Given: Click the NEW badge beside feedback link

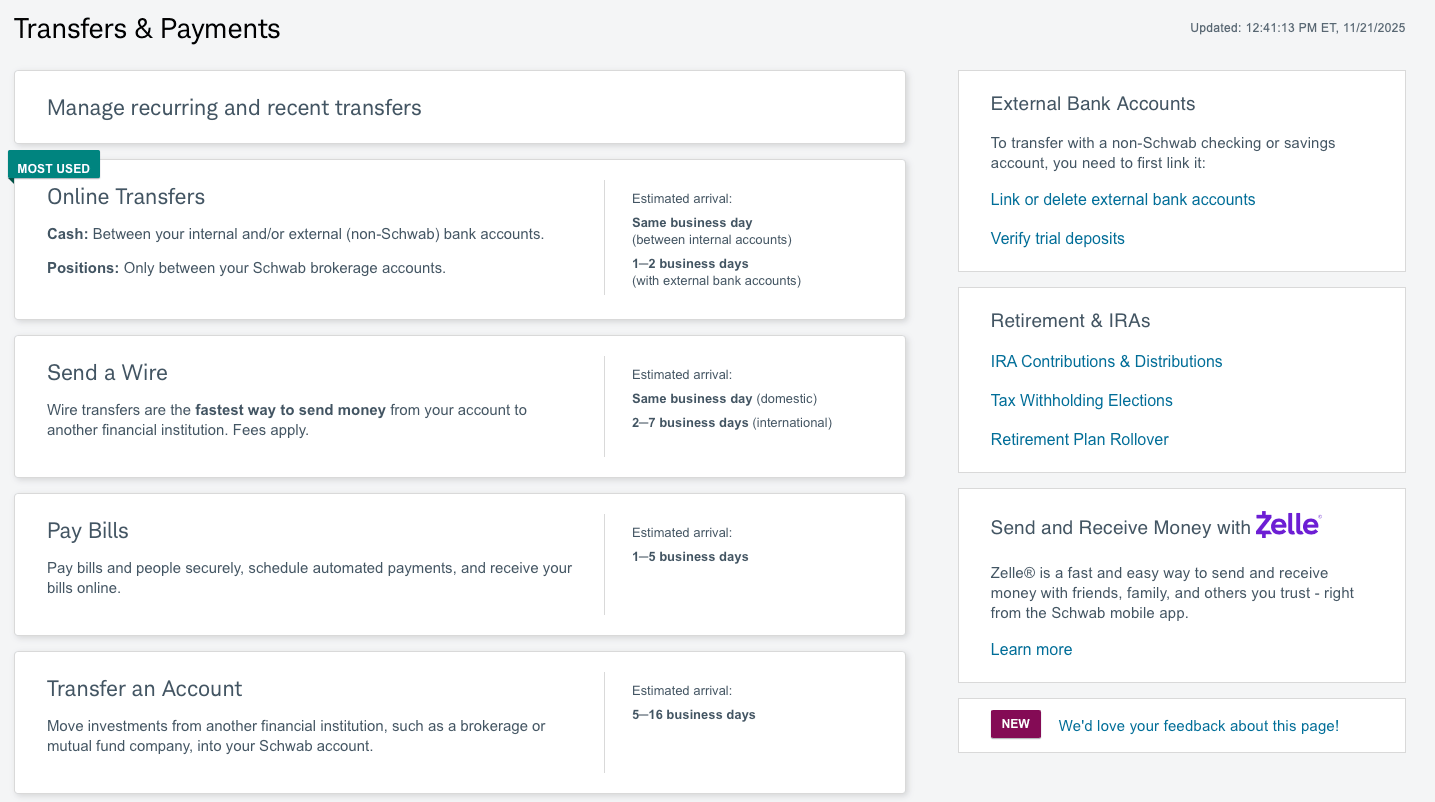Looking at the screenshot, I should (x=1015, y=725).
